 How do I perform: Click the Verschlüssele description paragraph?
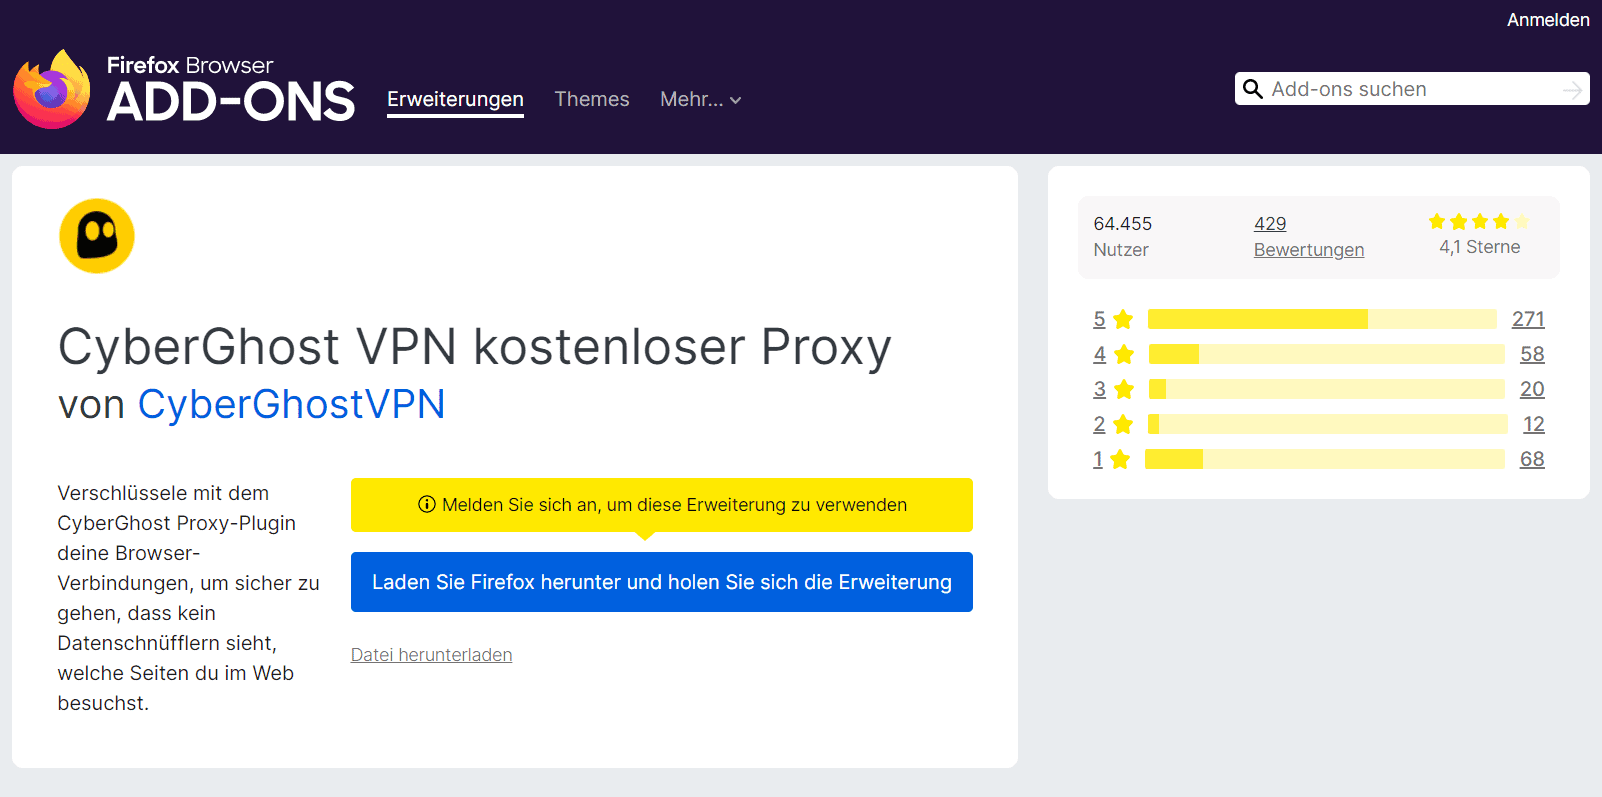[x=189, y=598]
